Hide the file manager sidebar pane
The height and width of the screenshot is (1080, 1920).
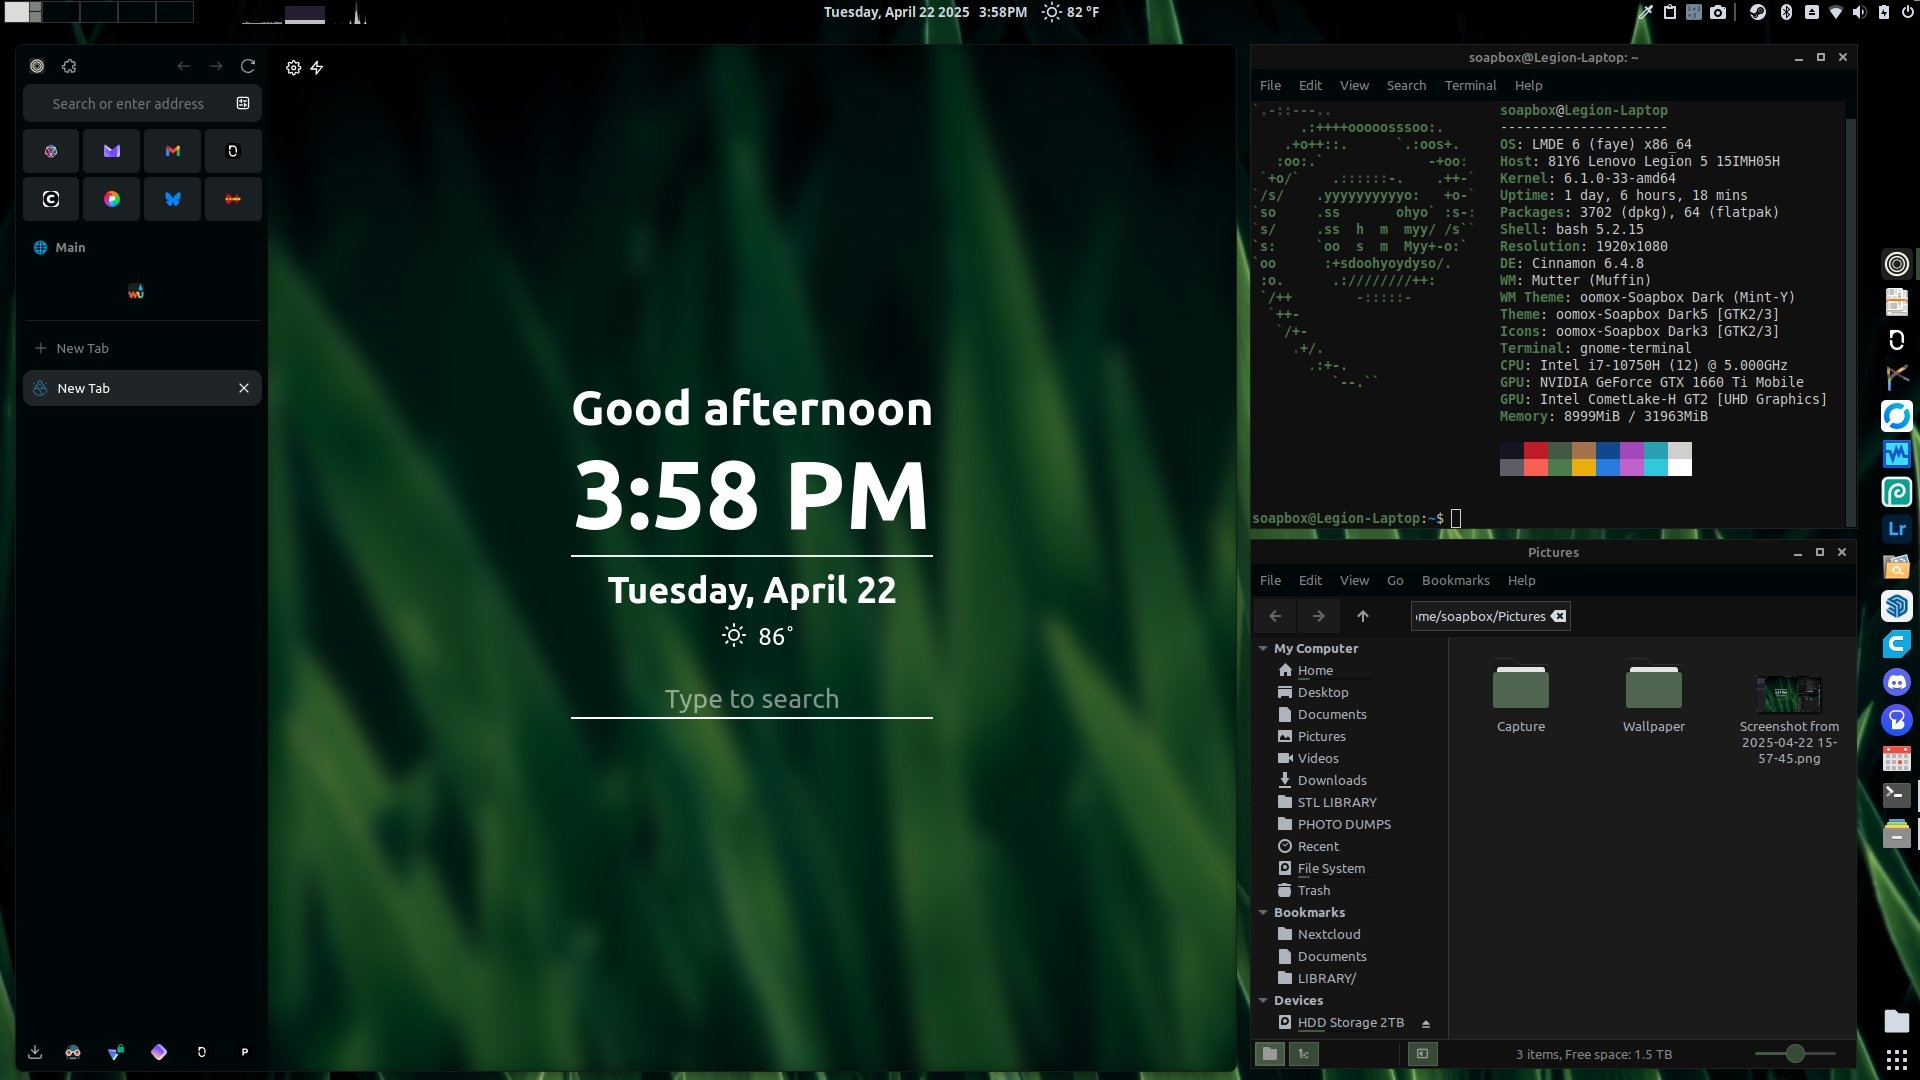(1422, 1053)
